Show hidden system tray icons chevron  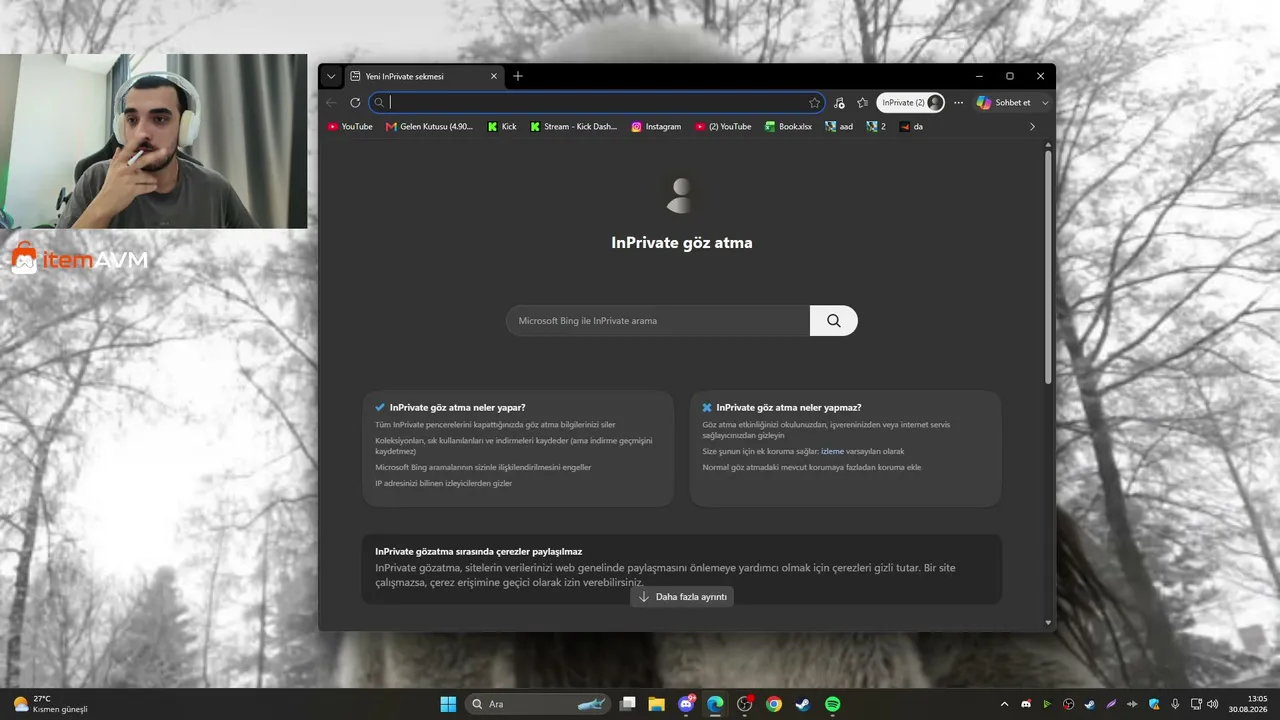coord(1004,704)
